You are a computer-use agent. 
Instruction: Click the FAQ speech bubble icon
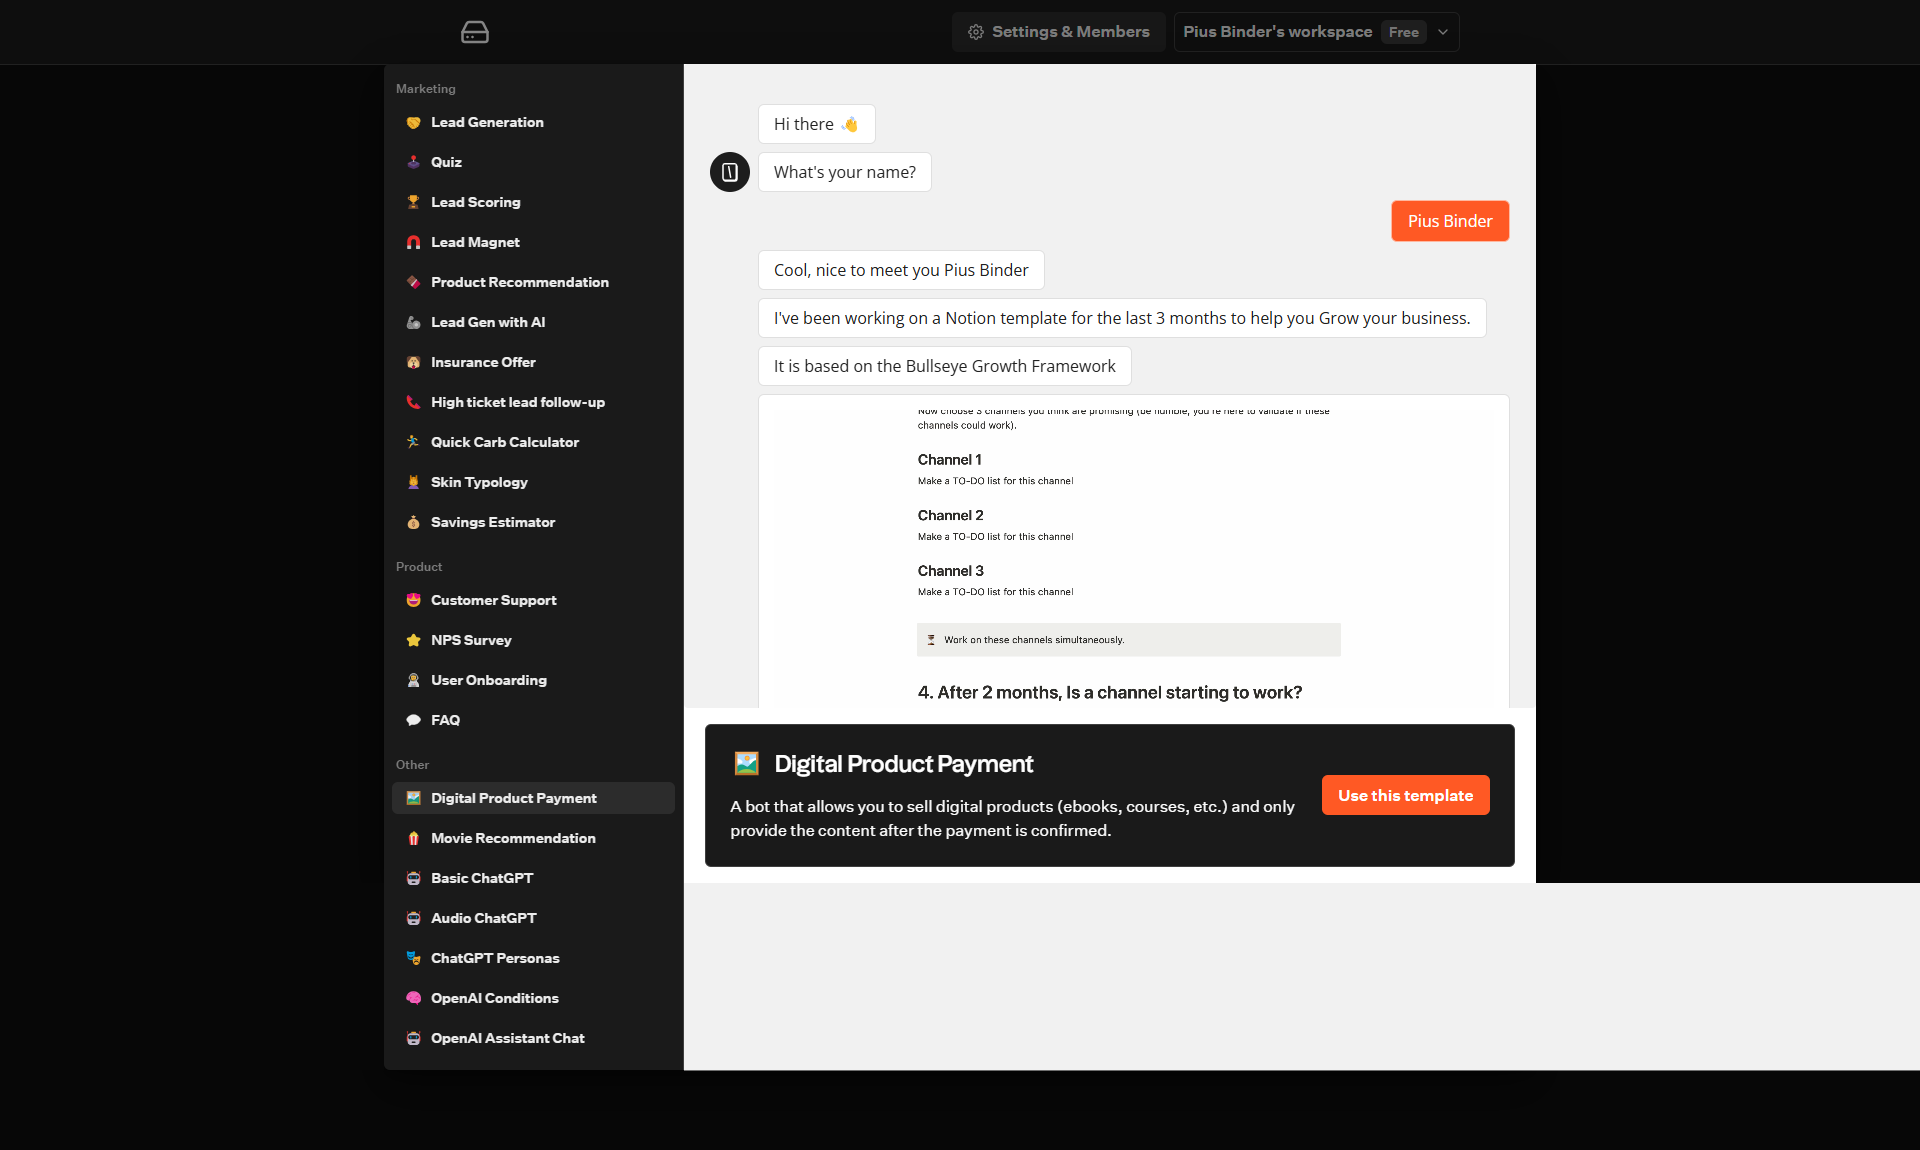click(413, 720)
